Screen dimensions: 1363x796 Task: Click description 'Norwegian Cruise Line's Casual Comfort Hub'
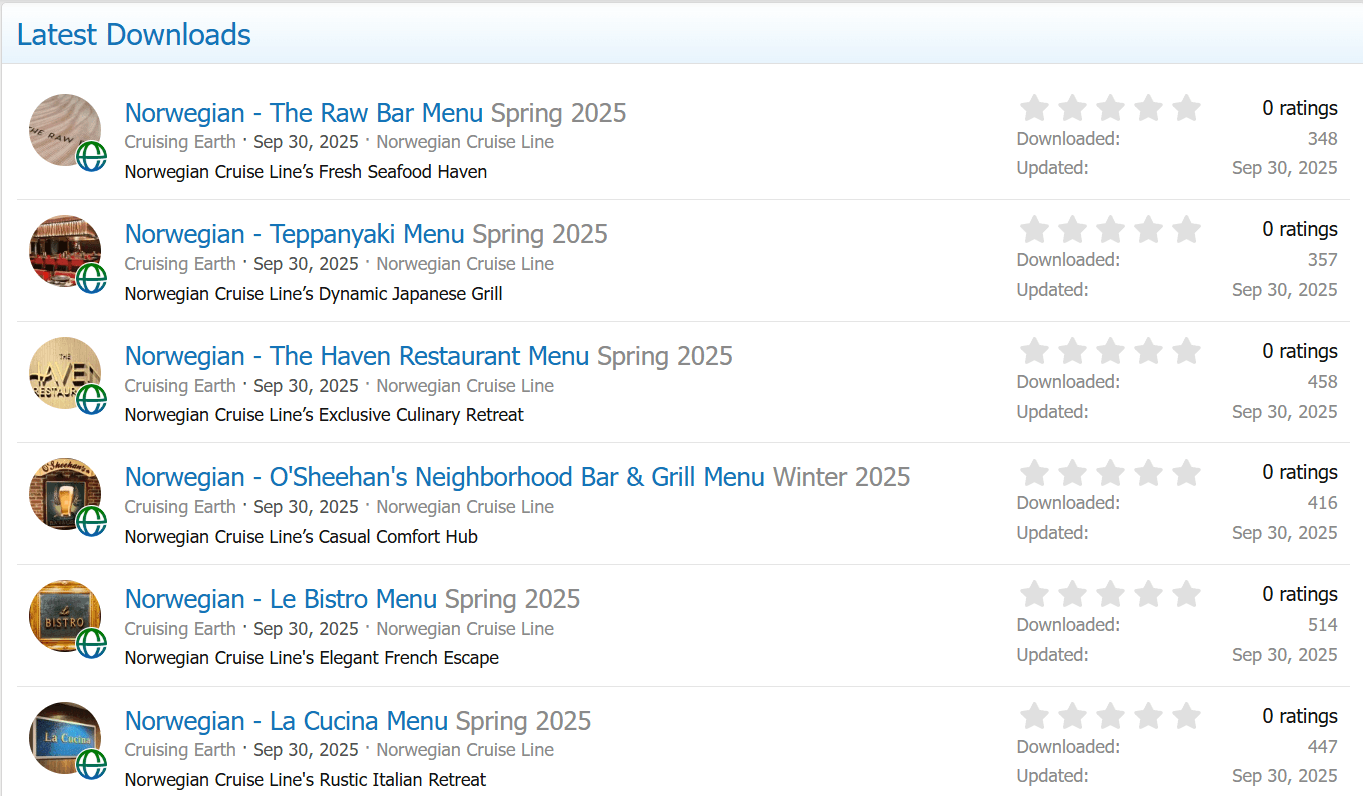301,537
